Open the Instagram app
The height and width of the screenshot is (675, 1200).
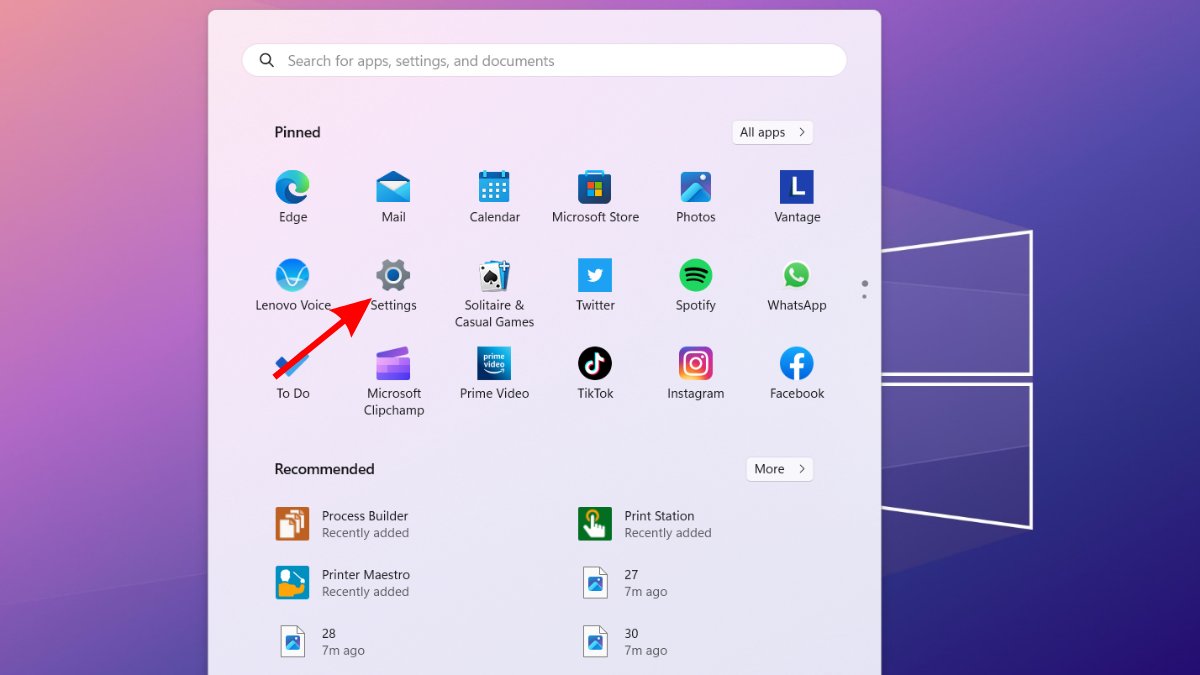(696, 373)
